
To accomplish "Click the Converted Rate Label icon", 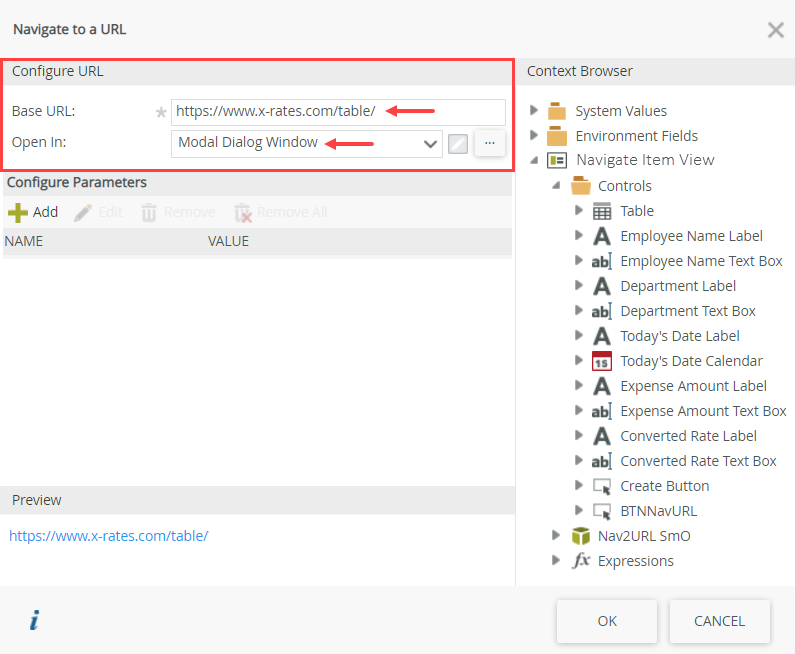I will [x=602, y=436].
